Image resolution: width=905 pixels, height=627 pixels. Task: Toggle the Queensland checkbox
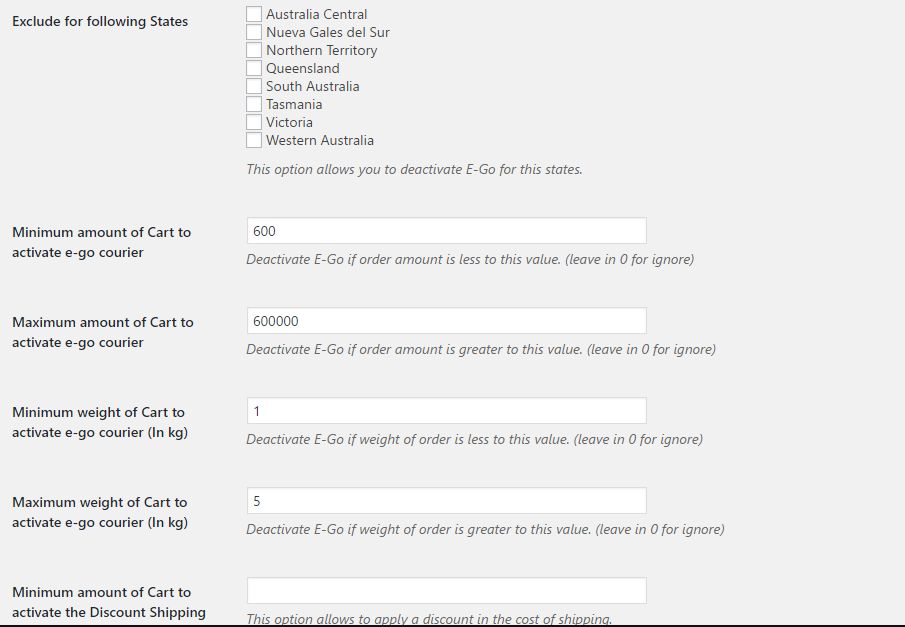(254, 68)
